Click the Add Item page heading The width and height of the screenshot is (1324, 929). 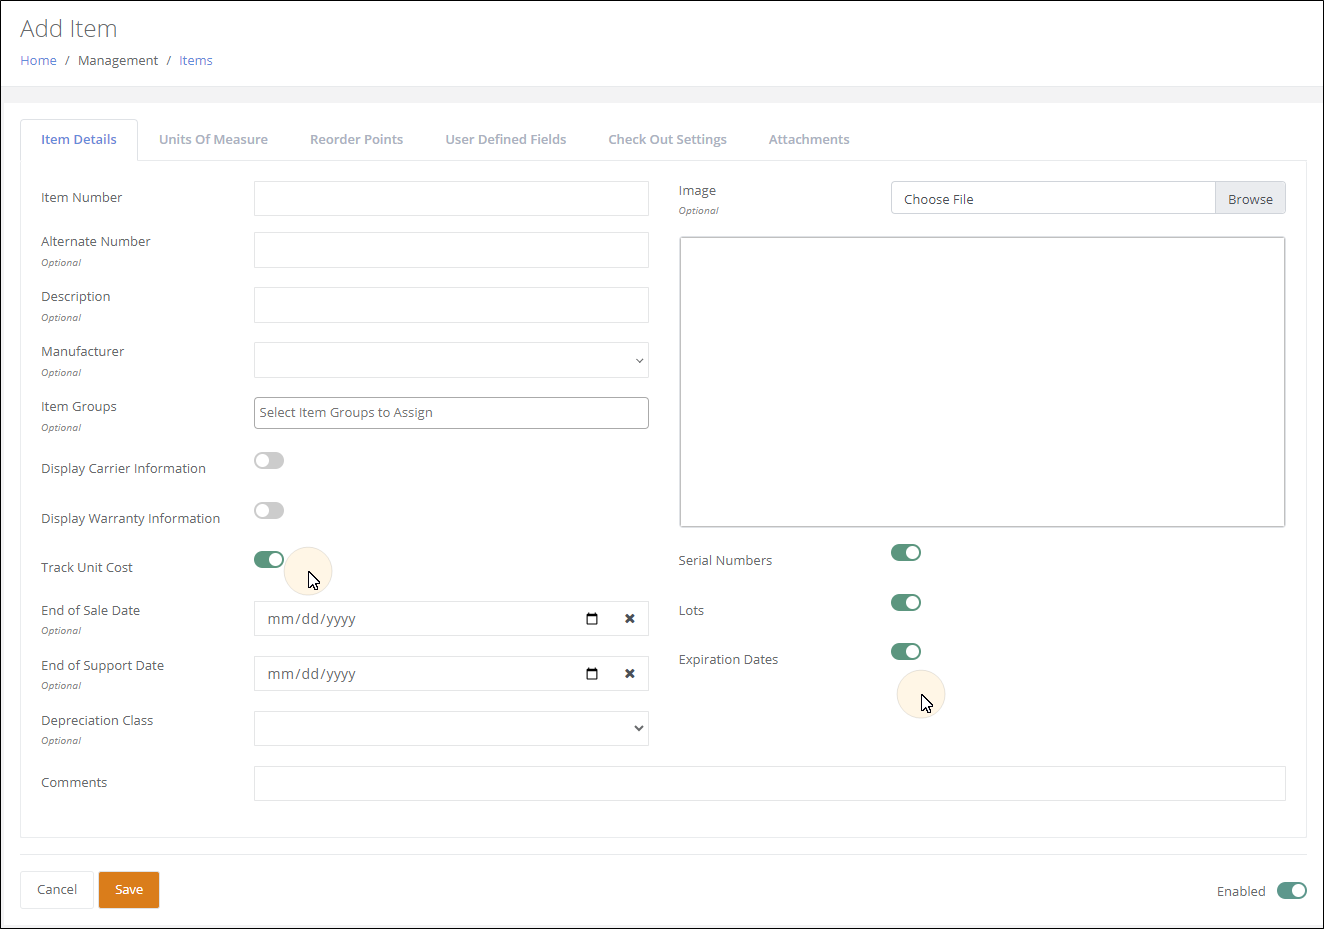click(69, 29)
